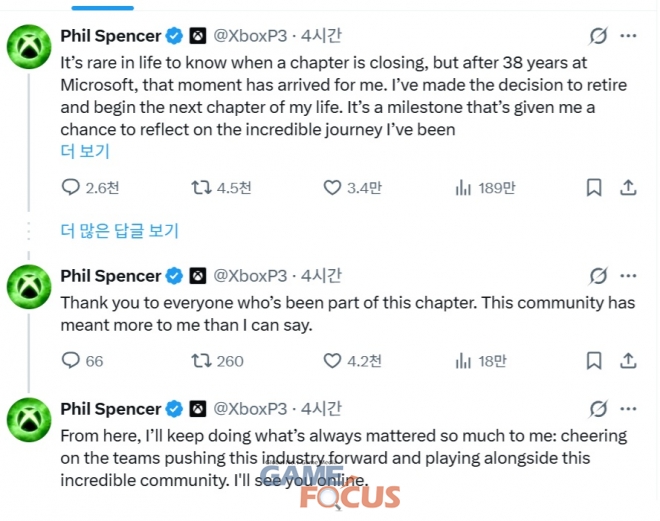This screenshot has width=660, height=521.
Task: Open more options on the third tweet
Action: [628, 408]
